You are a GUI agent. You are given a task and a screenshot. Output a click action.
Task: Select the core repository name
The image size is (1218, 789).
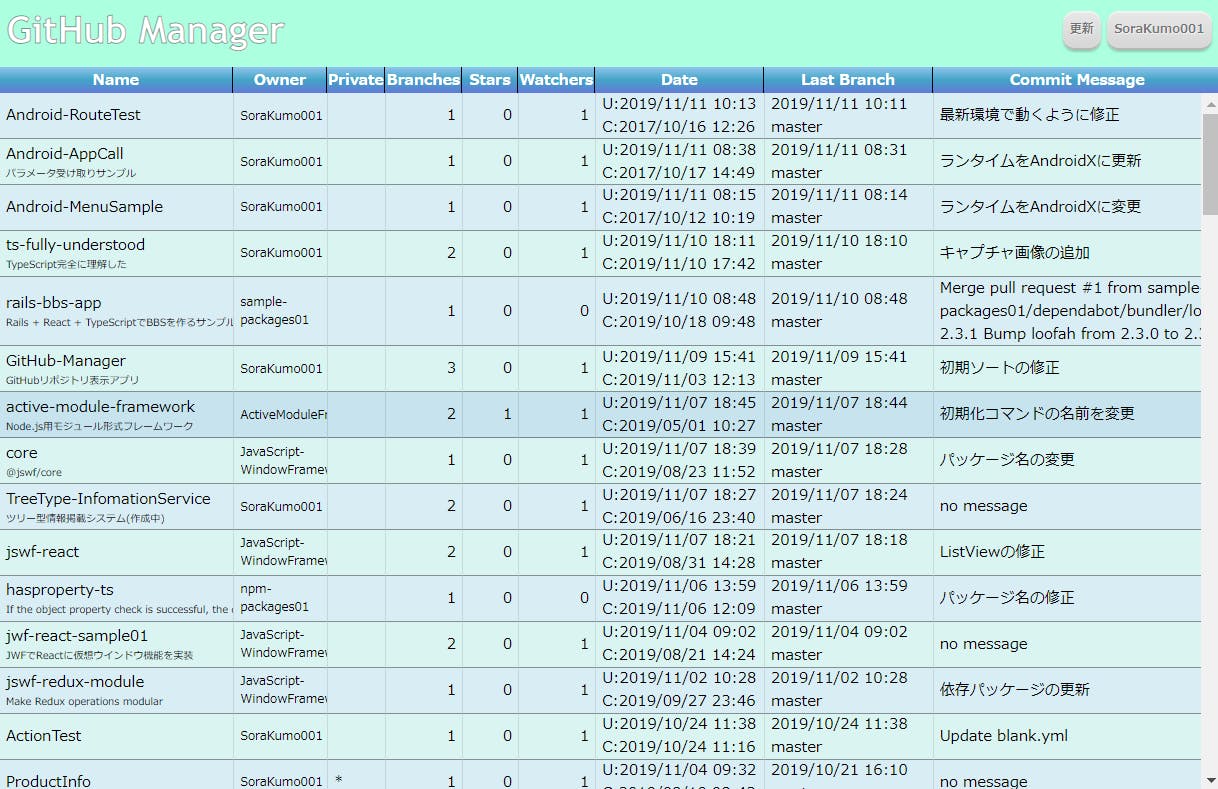pyautogui.click(x=21, y=453)
